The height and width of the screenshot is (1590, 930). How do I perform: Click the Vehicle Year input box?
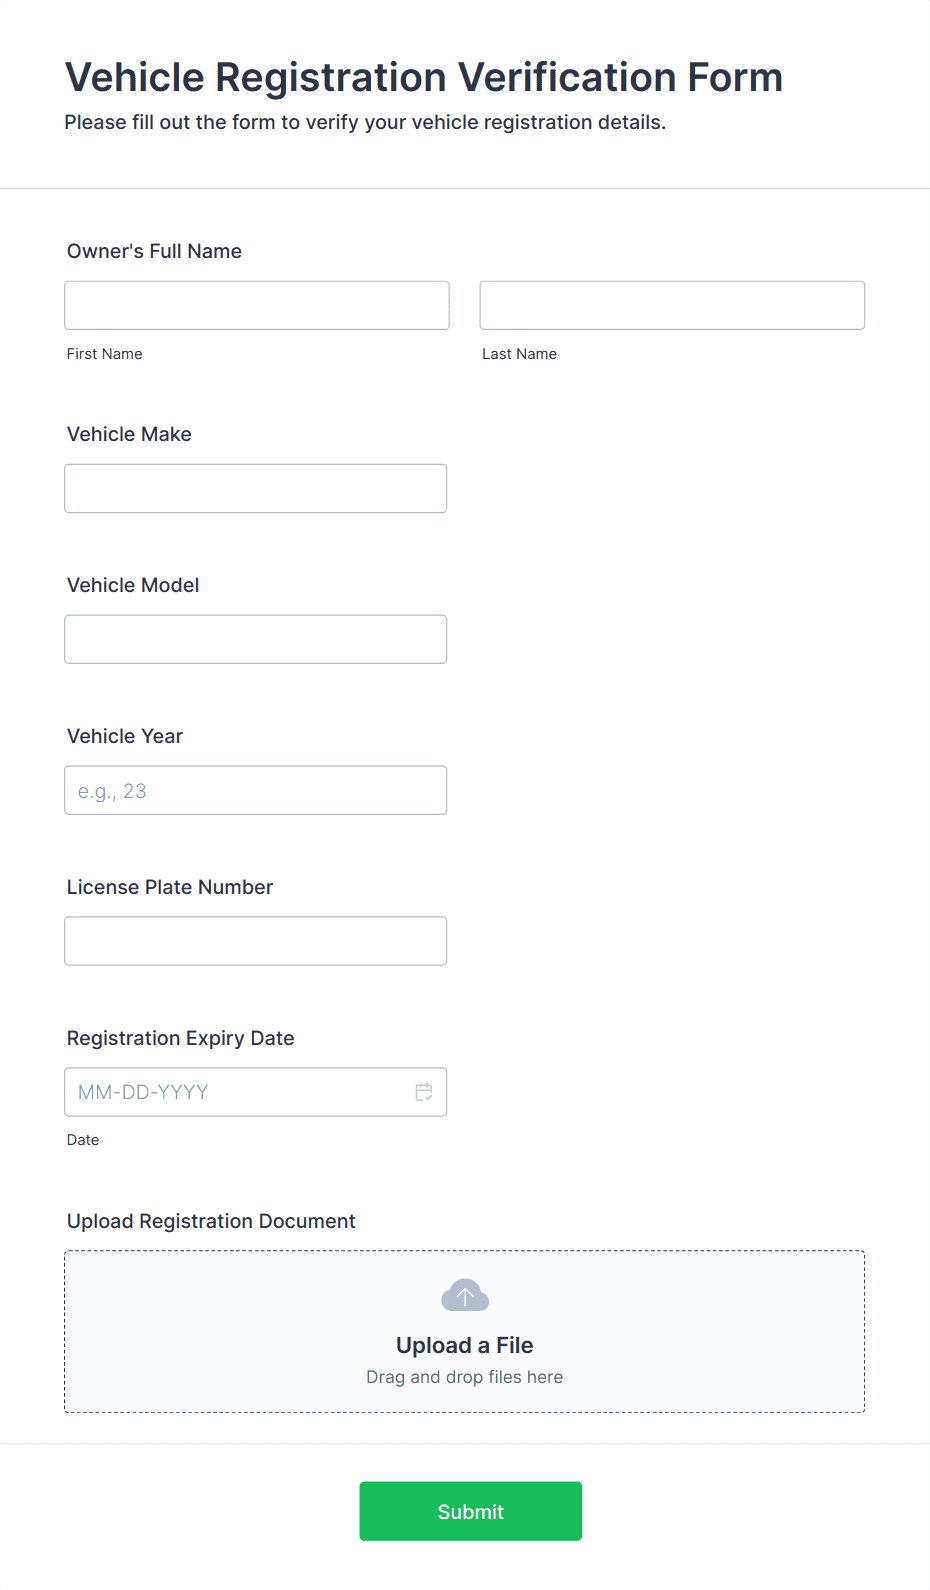(256, 790)
